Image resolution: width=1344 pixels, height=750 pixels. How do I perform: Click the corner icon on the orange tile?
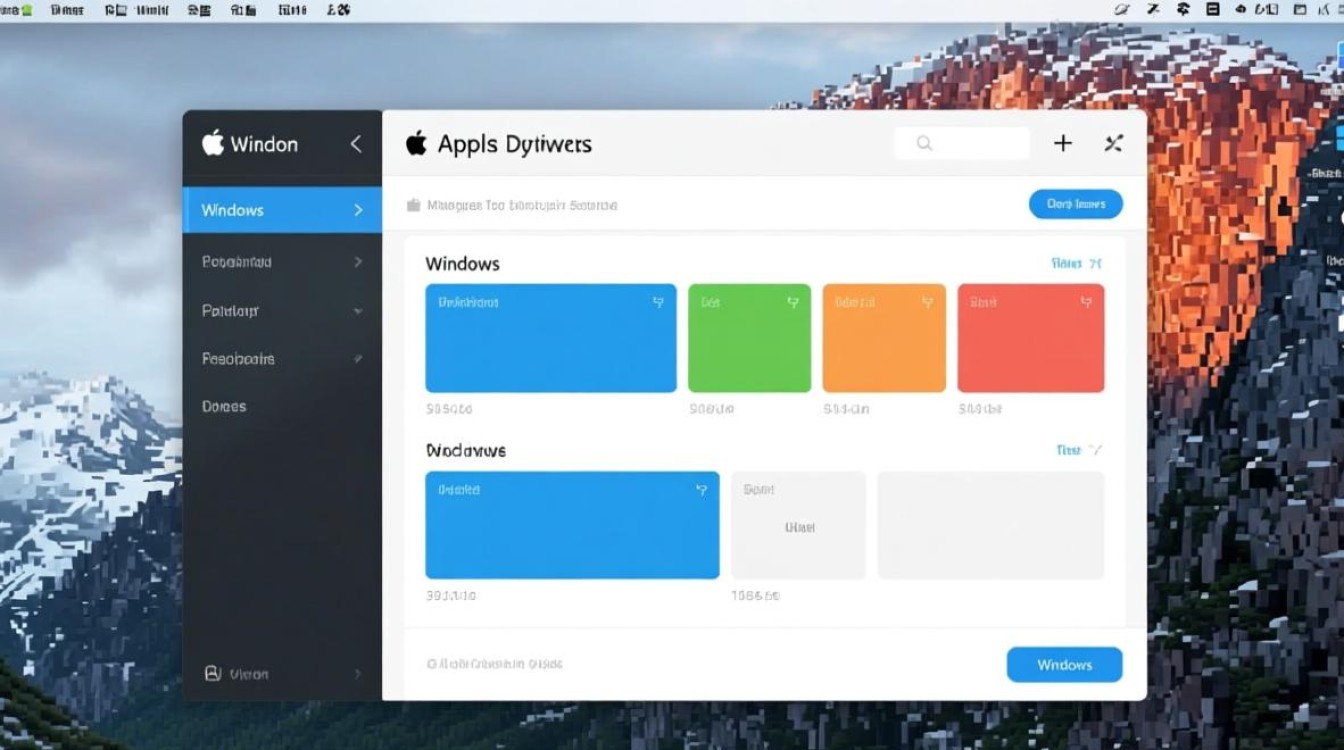click(x=927, y=302)
